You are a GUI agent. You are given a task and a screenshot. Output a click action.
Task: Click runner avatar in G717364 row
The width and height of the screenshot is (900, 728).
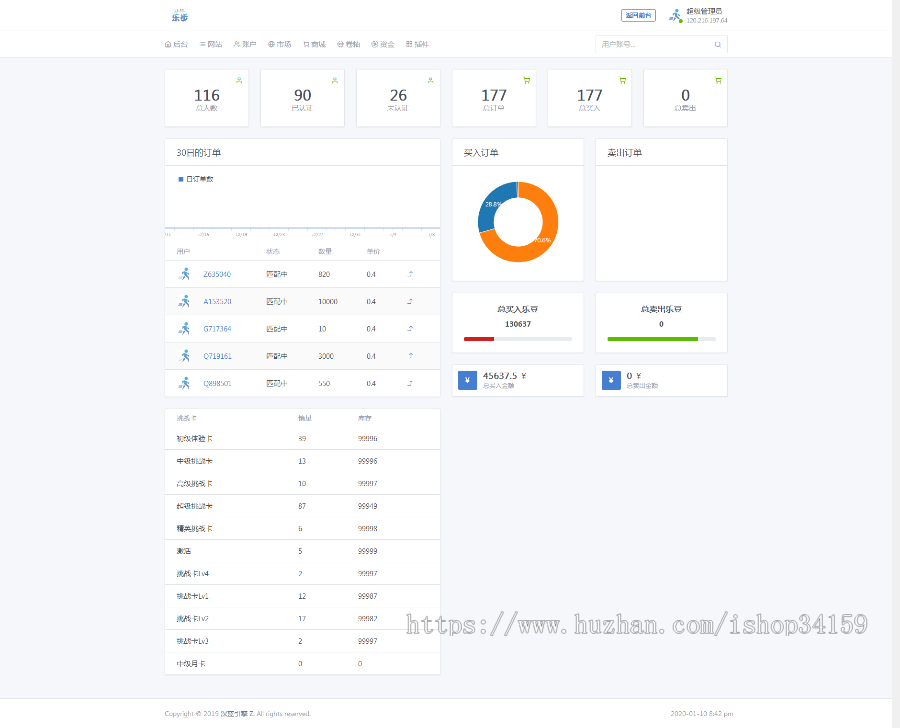184,328
